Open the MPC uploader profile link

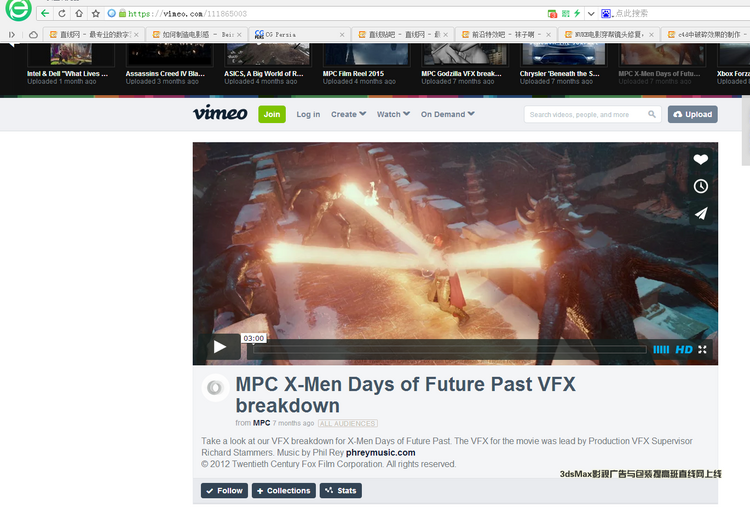261,423
